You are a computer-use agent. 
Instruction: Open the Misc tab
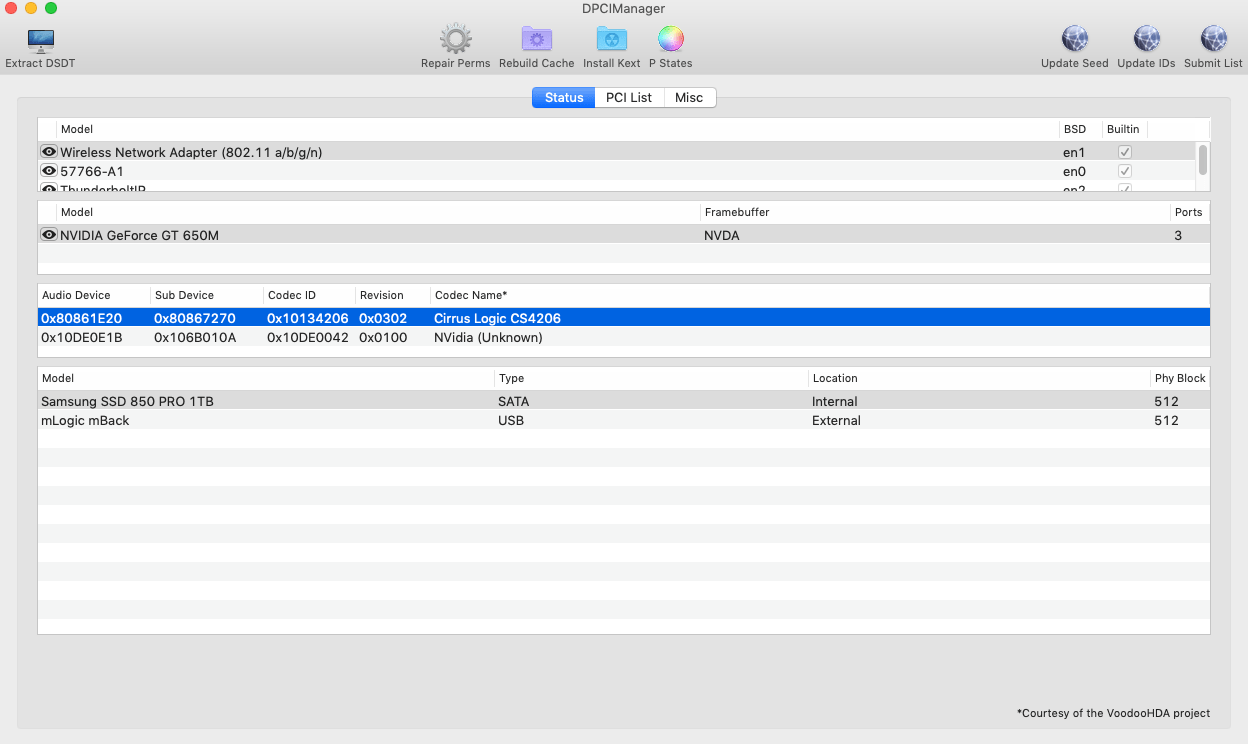(689, 98)
